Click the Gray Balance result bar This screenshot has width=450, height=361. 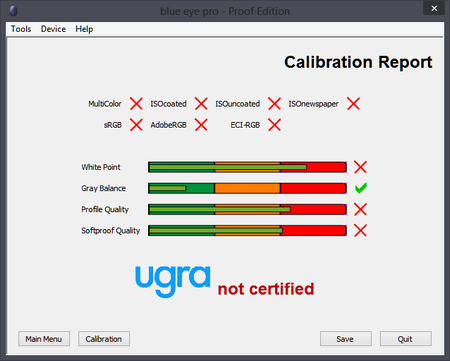tap(247, 188)
